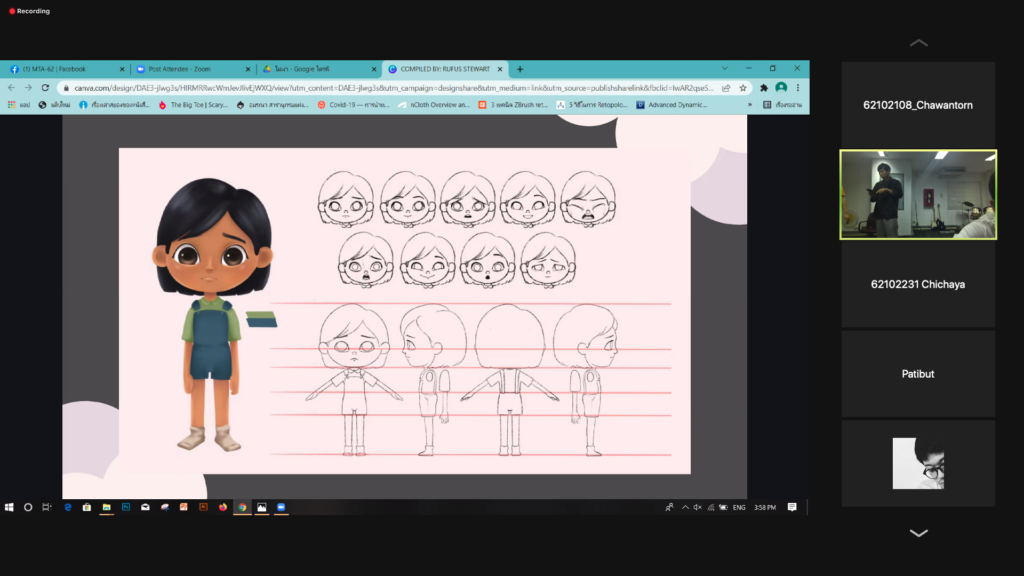Image resolution: width=1024 pixels, height=576 pixels.
Task: Select Patibut participant tile
Action: pos(918,374)
